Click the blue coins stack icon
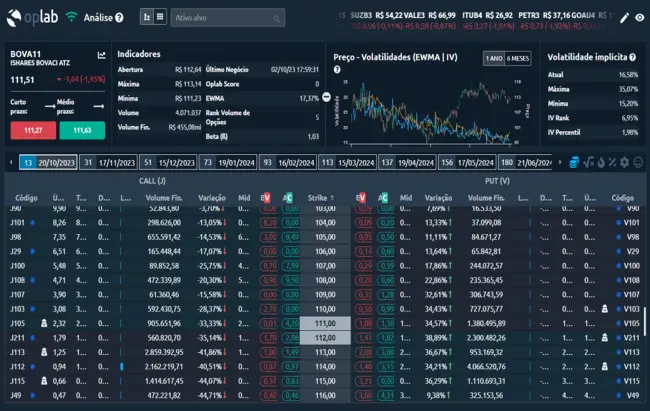Screen dimensions: 650x411 [574, 162]
